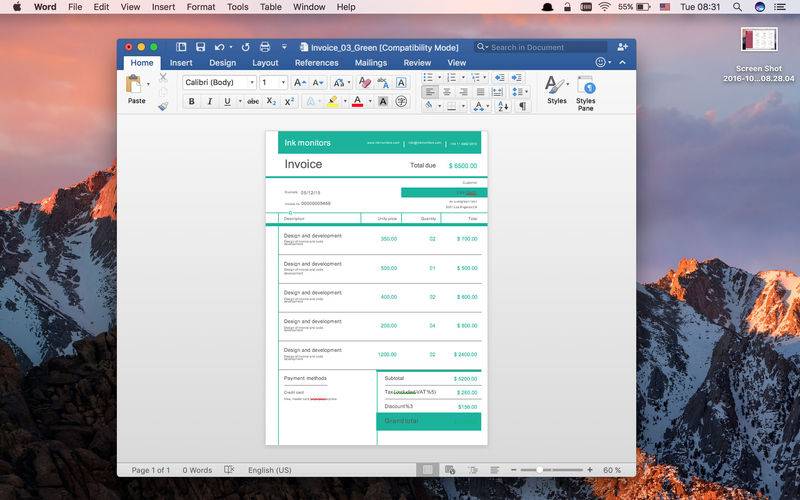
Task: Click the 60 % zoom level
Action: click(612, 470)
